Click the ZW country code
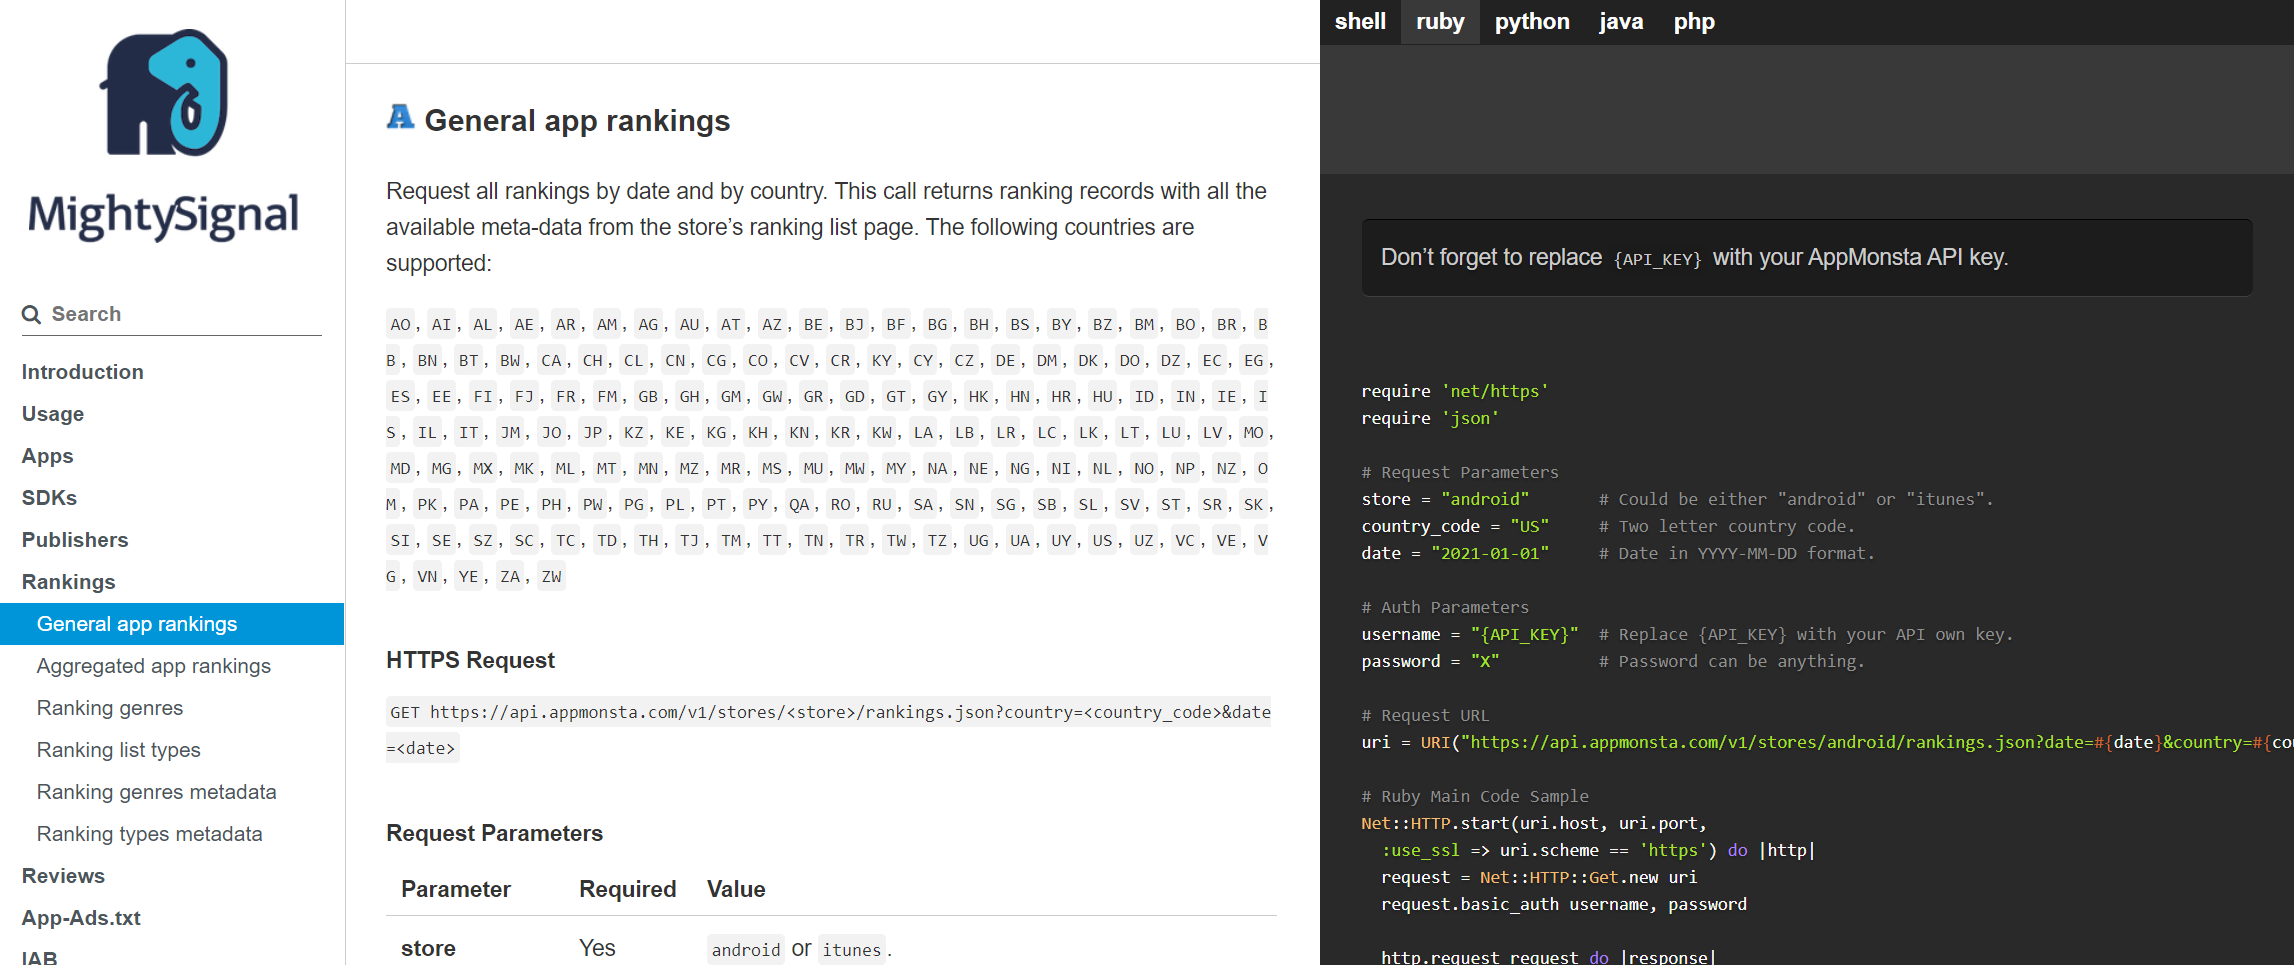 551,577
